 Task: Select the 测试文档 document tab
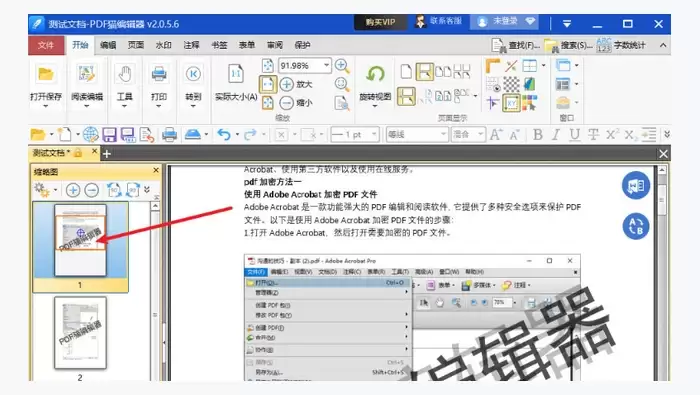(64, 153)
